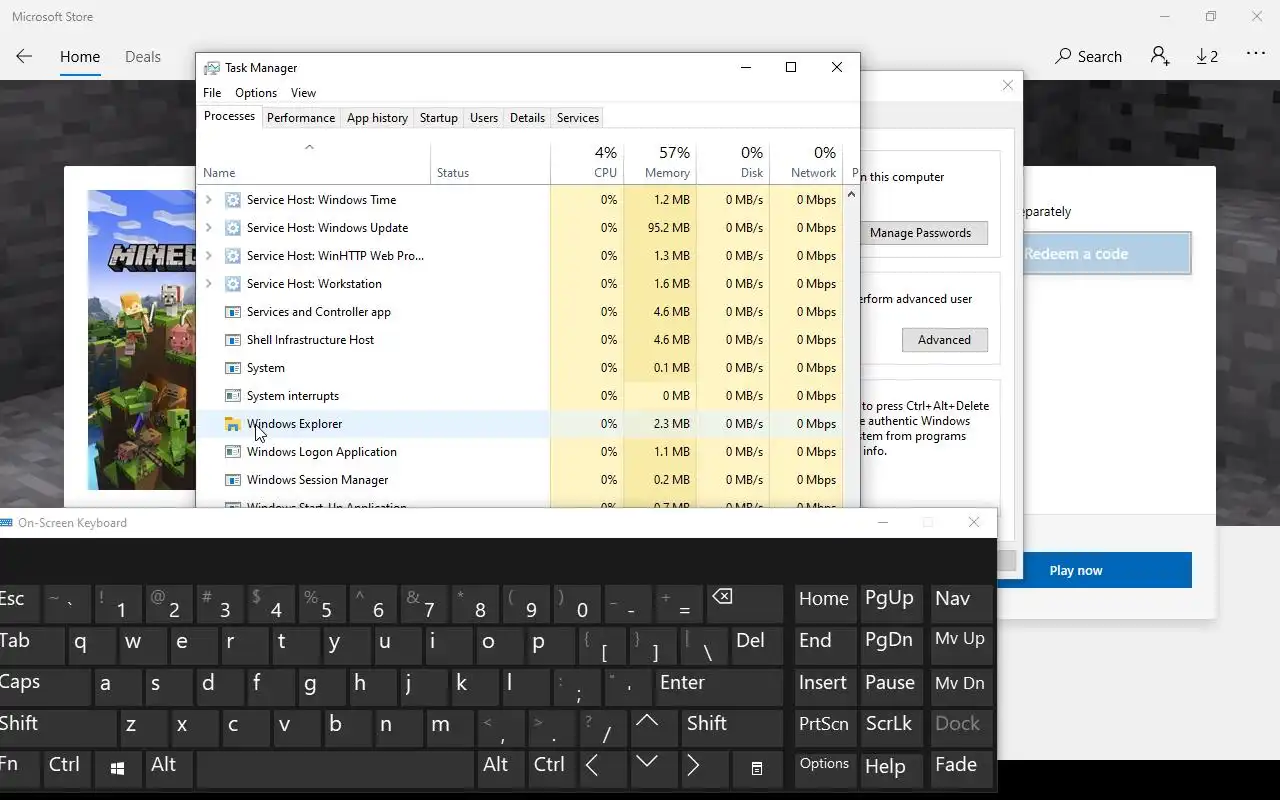Toggle the Nav key on keyboard
This screenshot has width=1280, height=800.
click(x=960, y=604)
